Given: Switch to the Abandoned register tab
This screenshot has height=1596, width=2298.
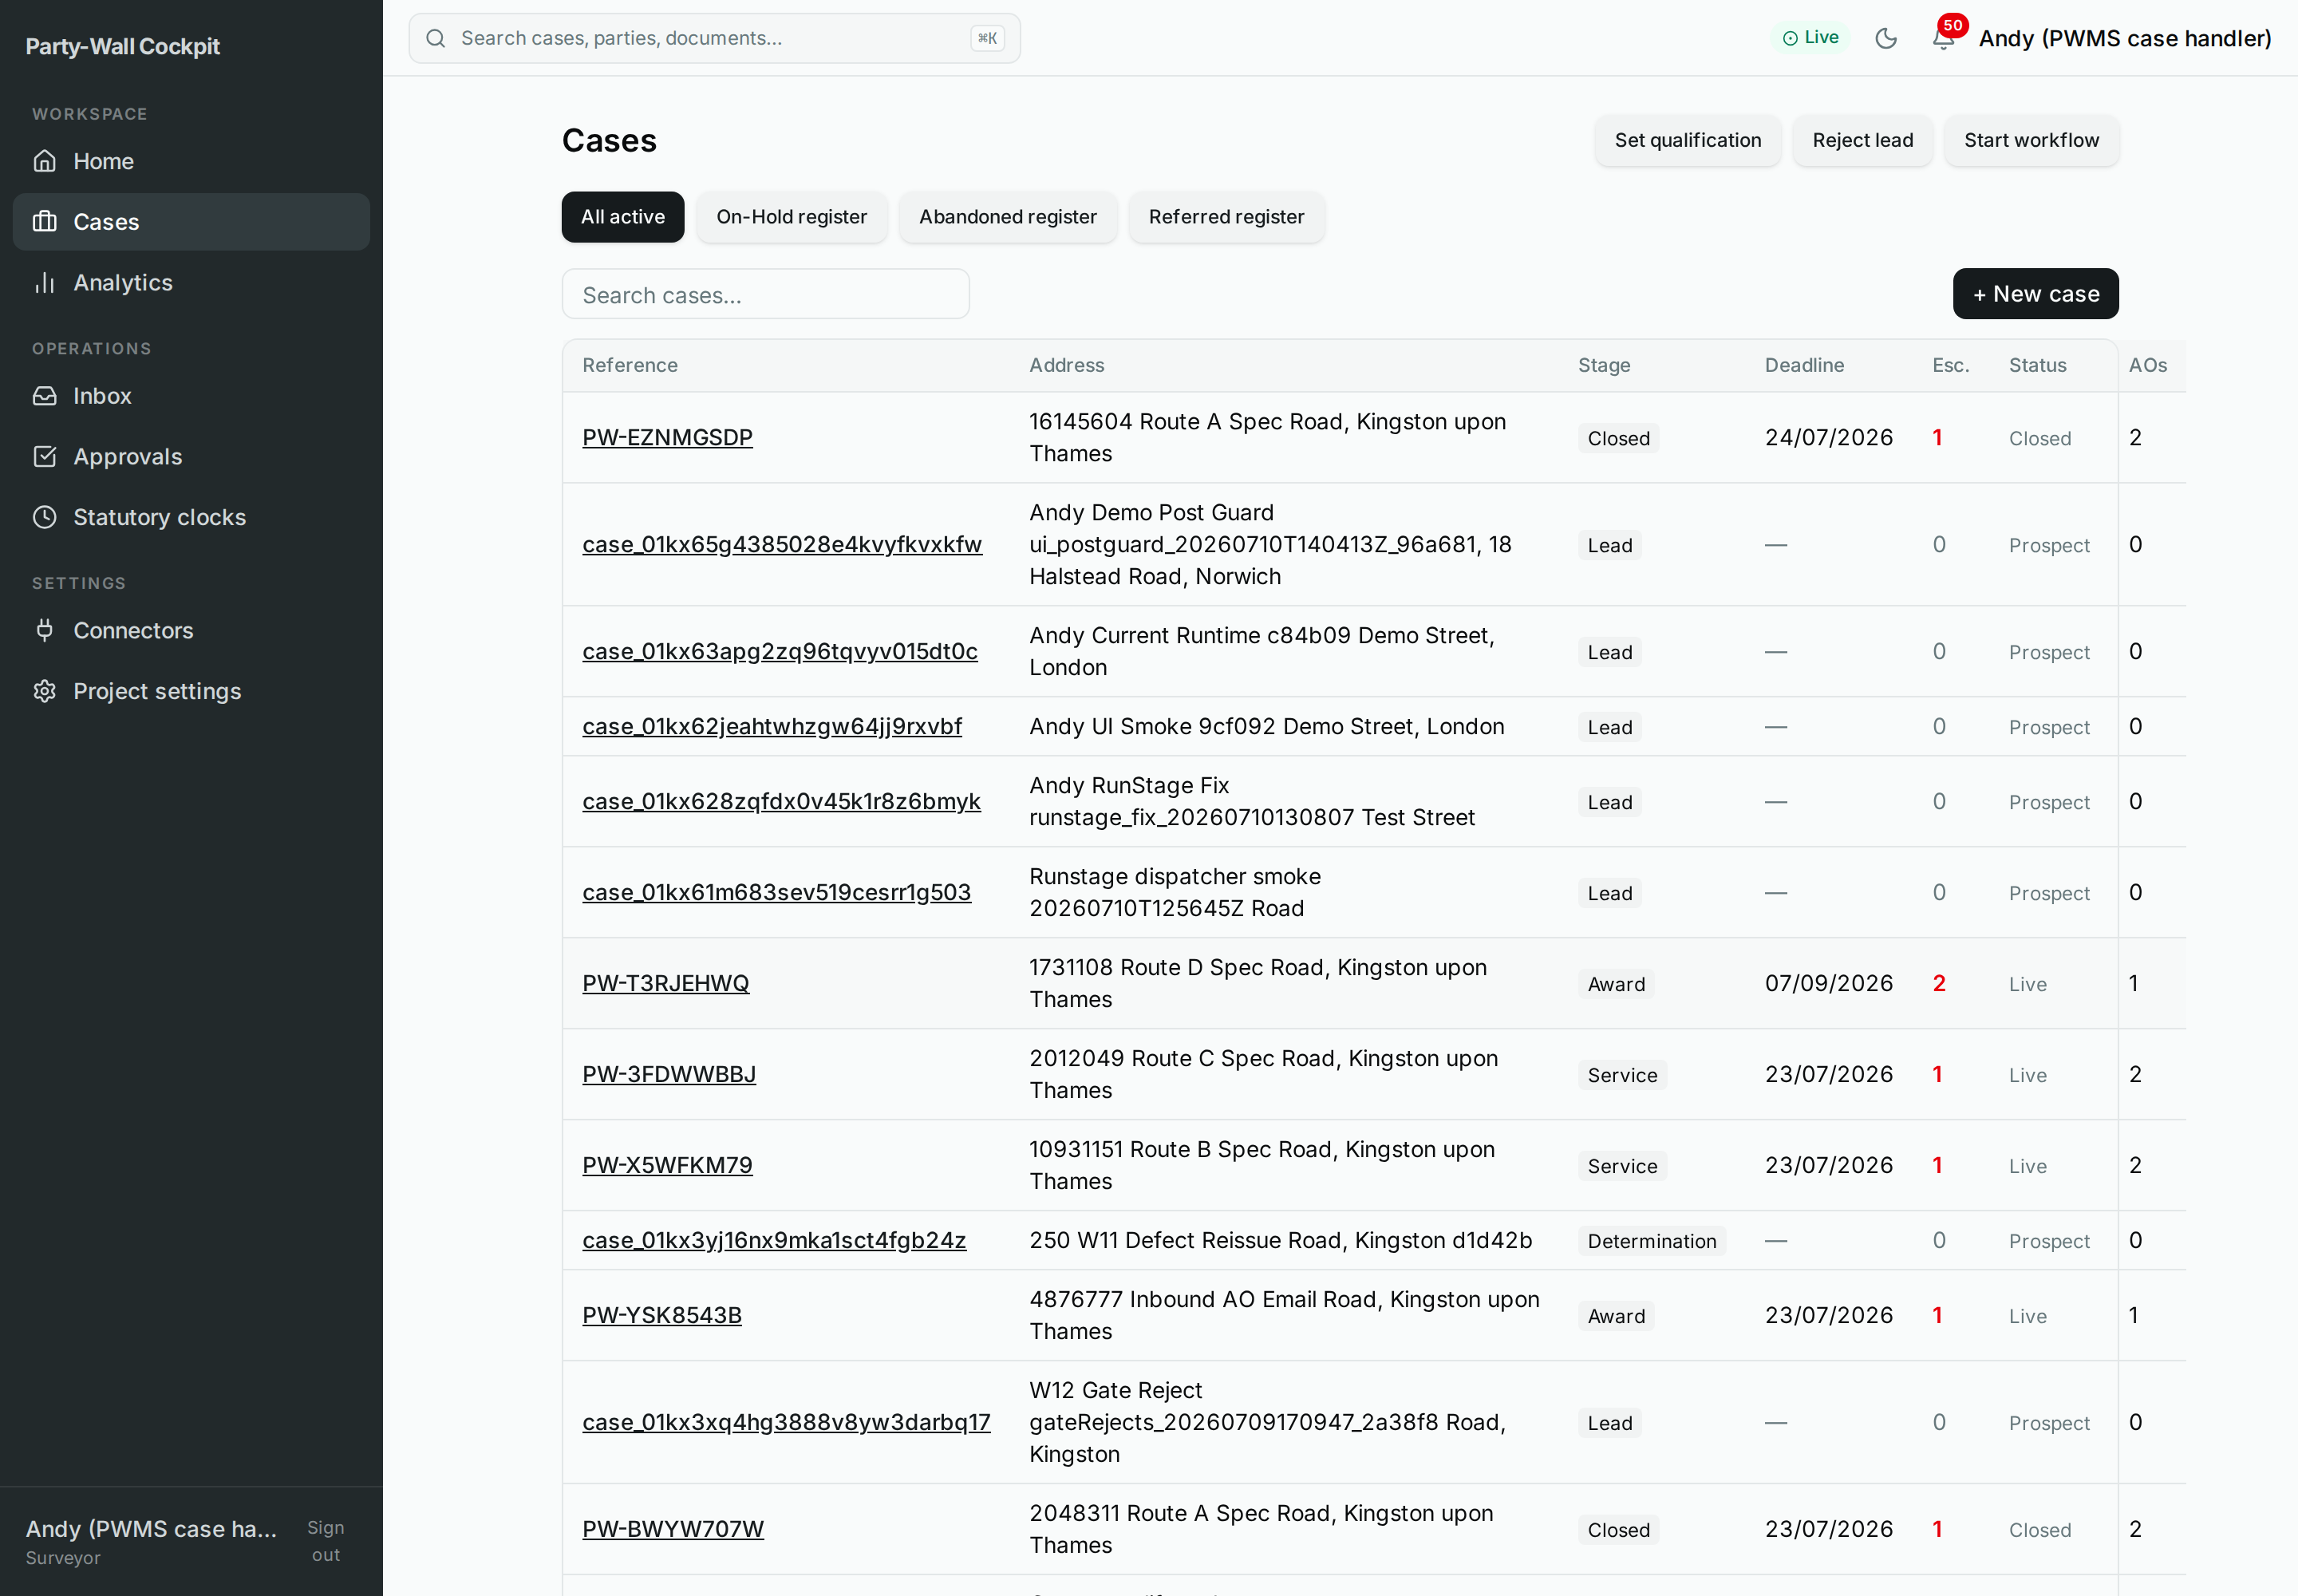Looking at the screenshot, I should (x=1008, y=217).
